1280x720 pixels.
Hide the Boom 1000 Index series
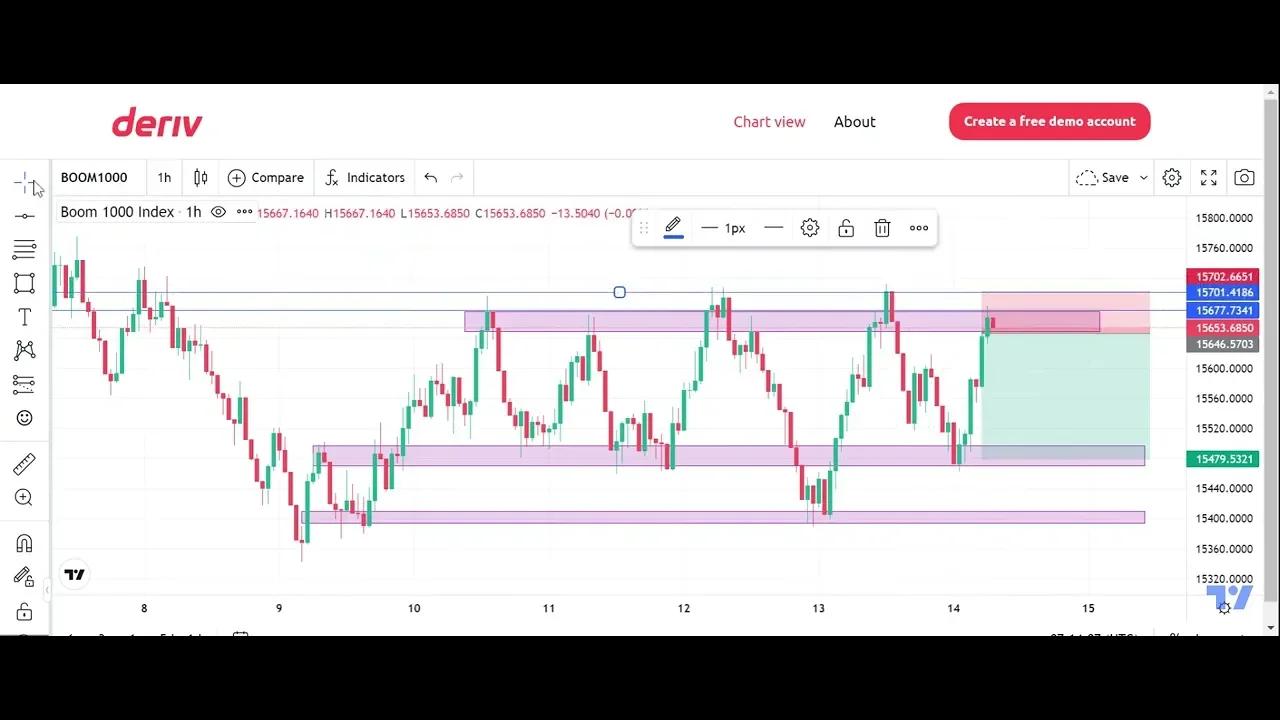click(x=218, y=211)
